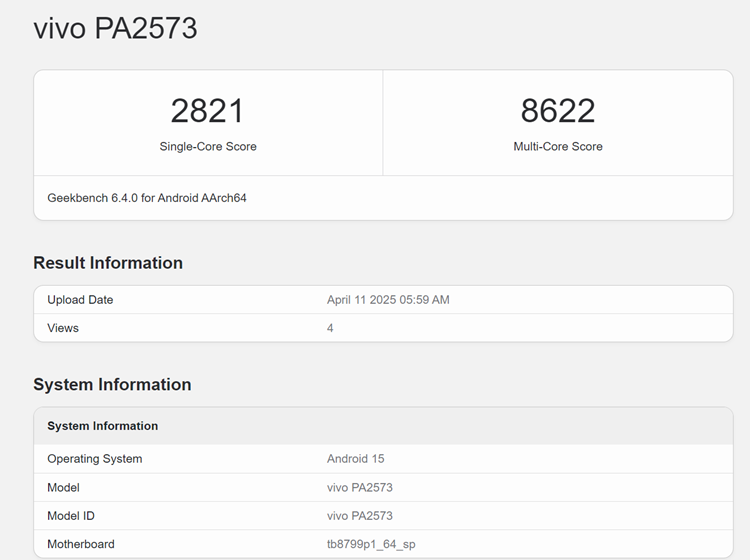Click the Upload Date label
This screenshot has height=560, width=750.
pos(80,300)
